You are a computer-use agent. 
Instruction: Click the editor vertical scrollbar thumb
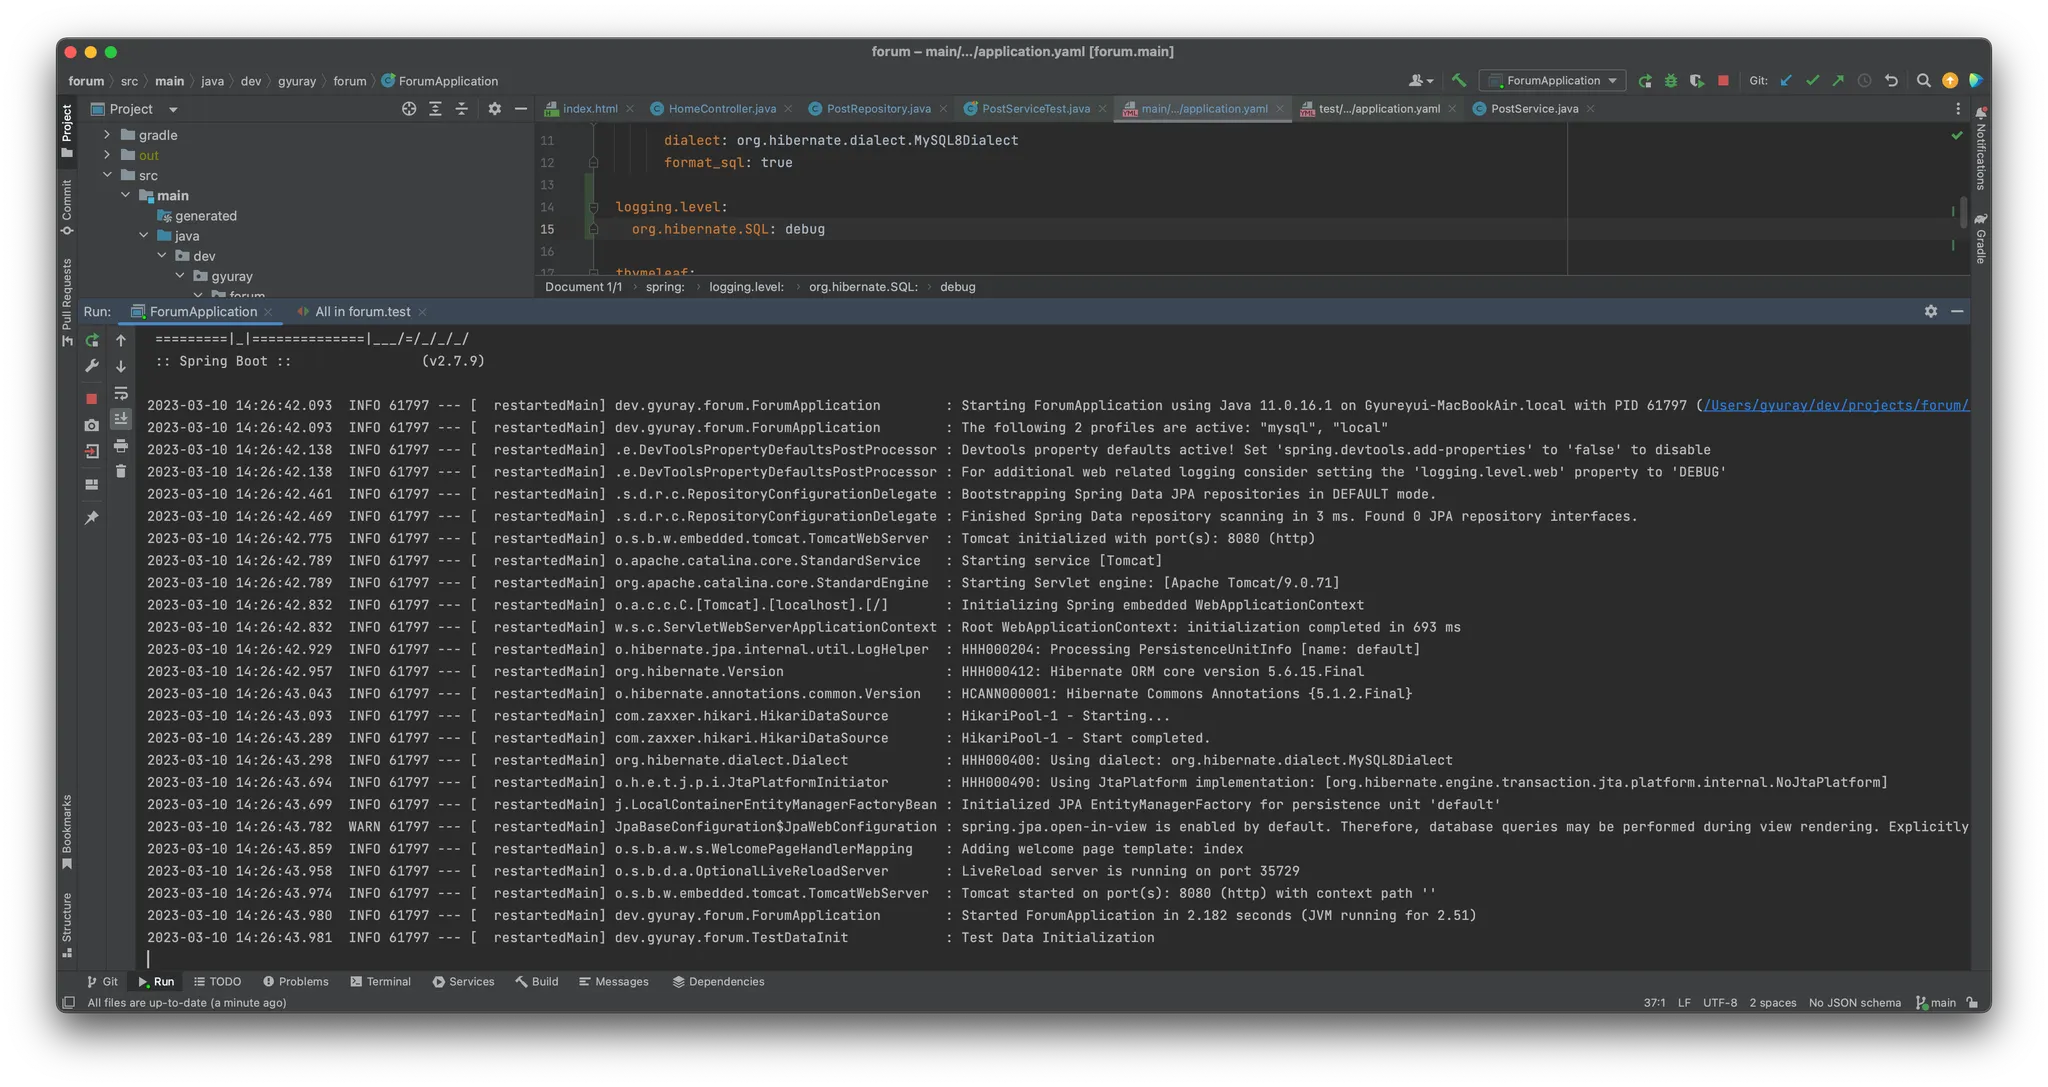tap(1963, 212)
